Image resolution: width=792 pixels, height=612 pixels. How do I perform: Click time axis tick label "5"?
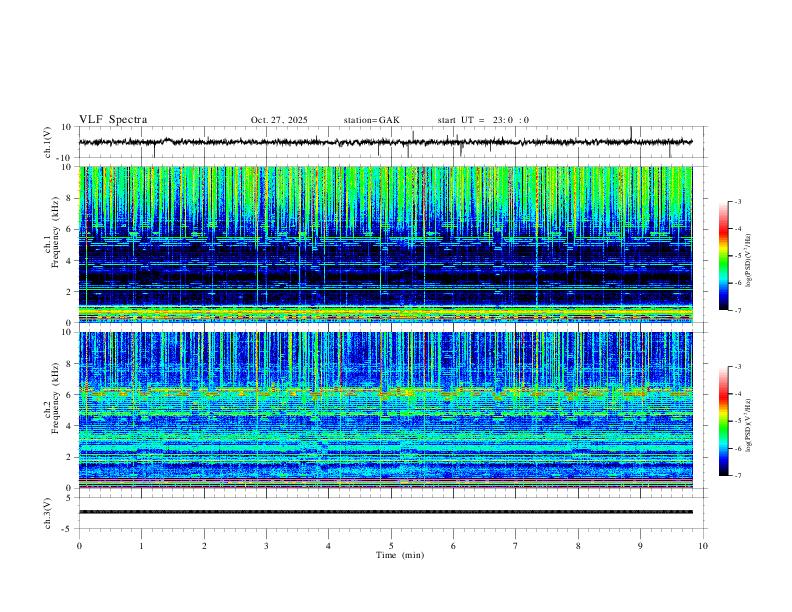pos(391,546)
